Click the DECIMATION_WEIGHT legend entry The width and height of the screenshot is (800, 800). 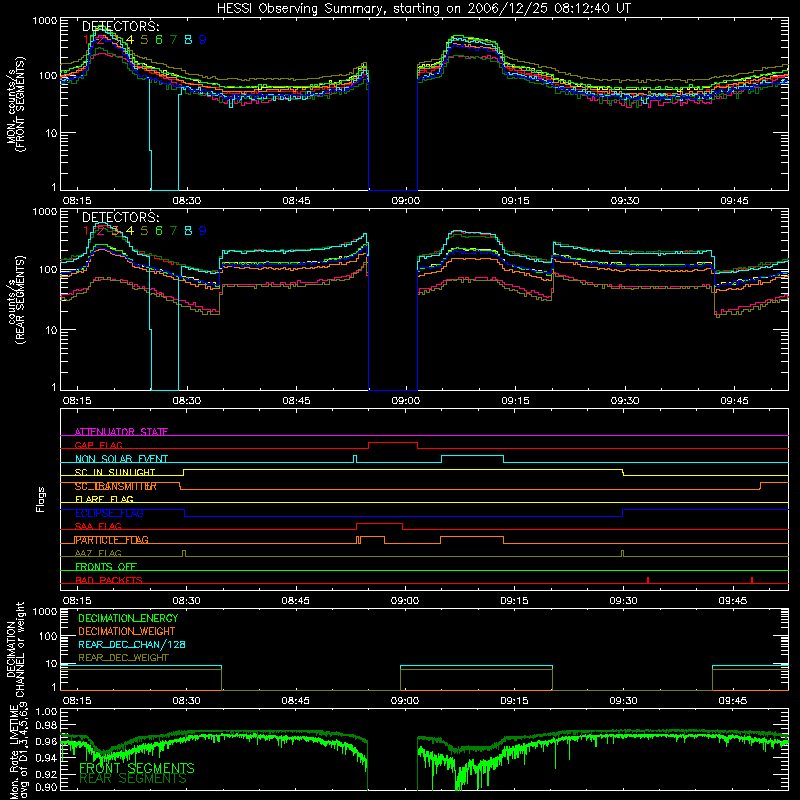[x=127, y=632]
